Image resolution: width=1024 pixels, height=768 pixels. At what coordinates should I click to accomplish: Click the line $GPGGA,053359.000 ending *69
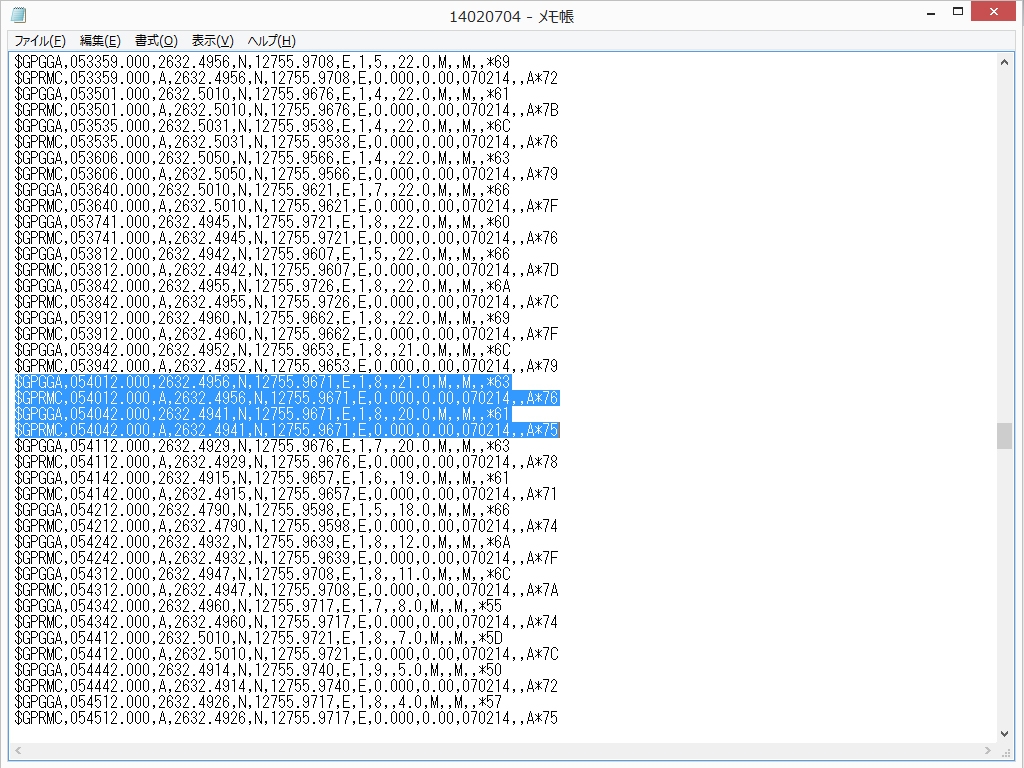(x=262, y=62)
